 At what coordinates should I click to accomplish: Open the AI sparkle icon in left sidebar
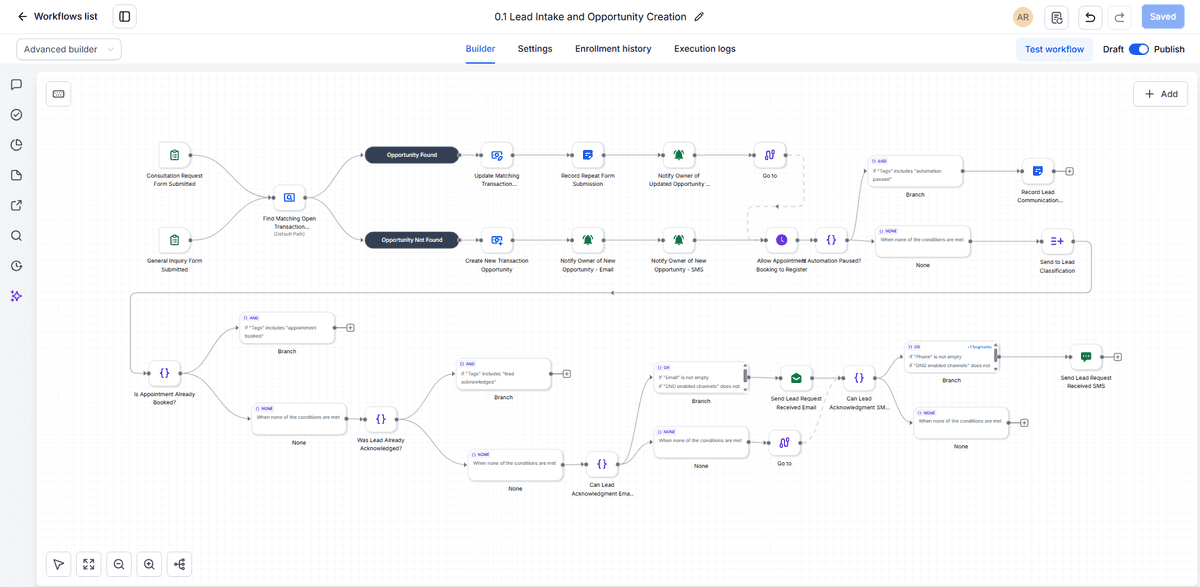[16, 296]
